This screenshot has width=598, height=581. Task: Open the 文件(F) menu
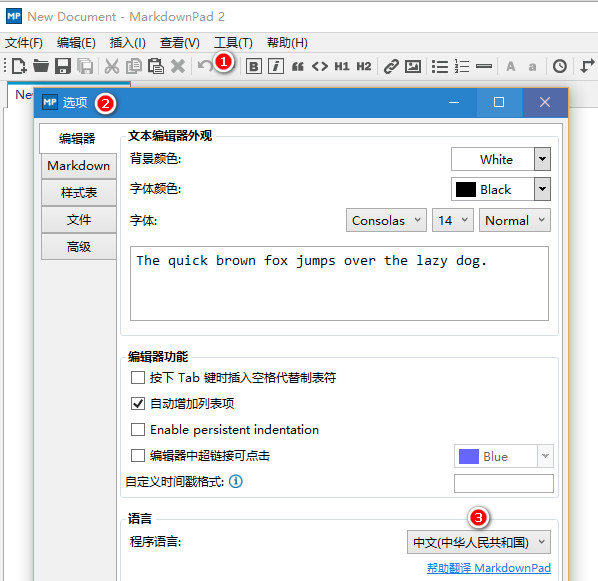(24, 43)
